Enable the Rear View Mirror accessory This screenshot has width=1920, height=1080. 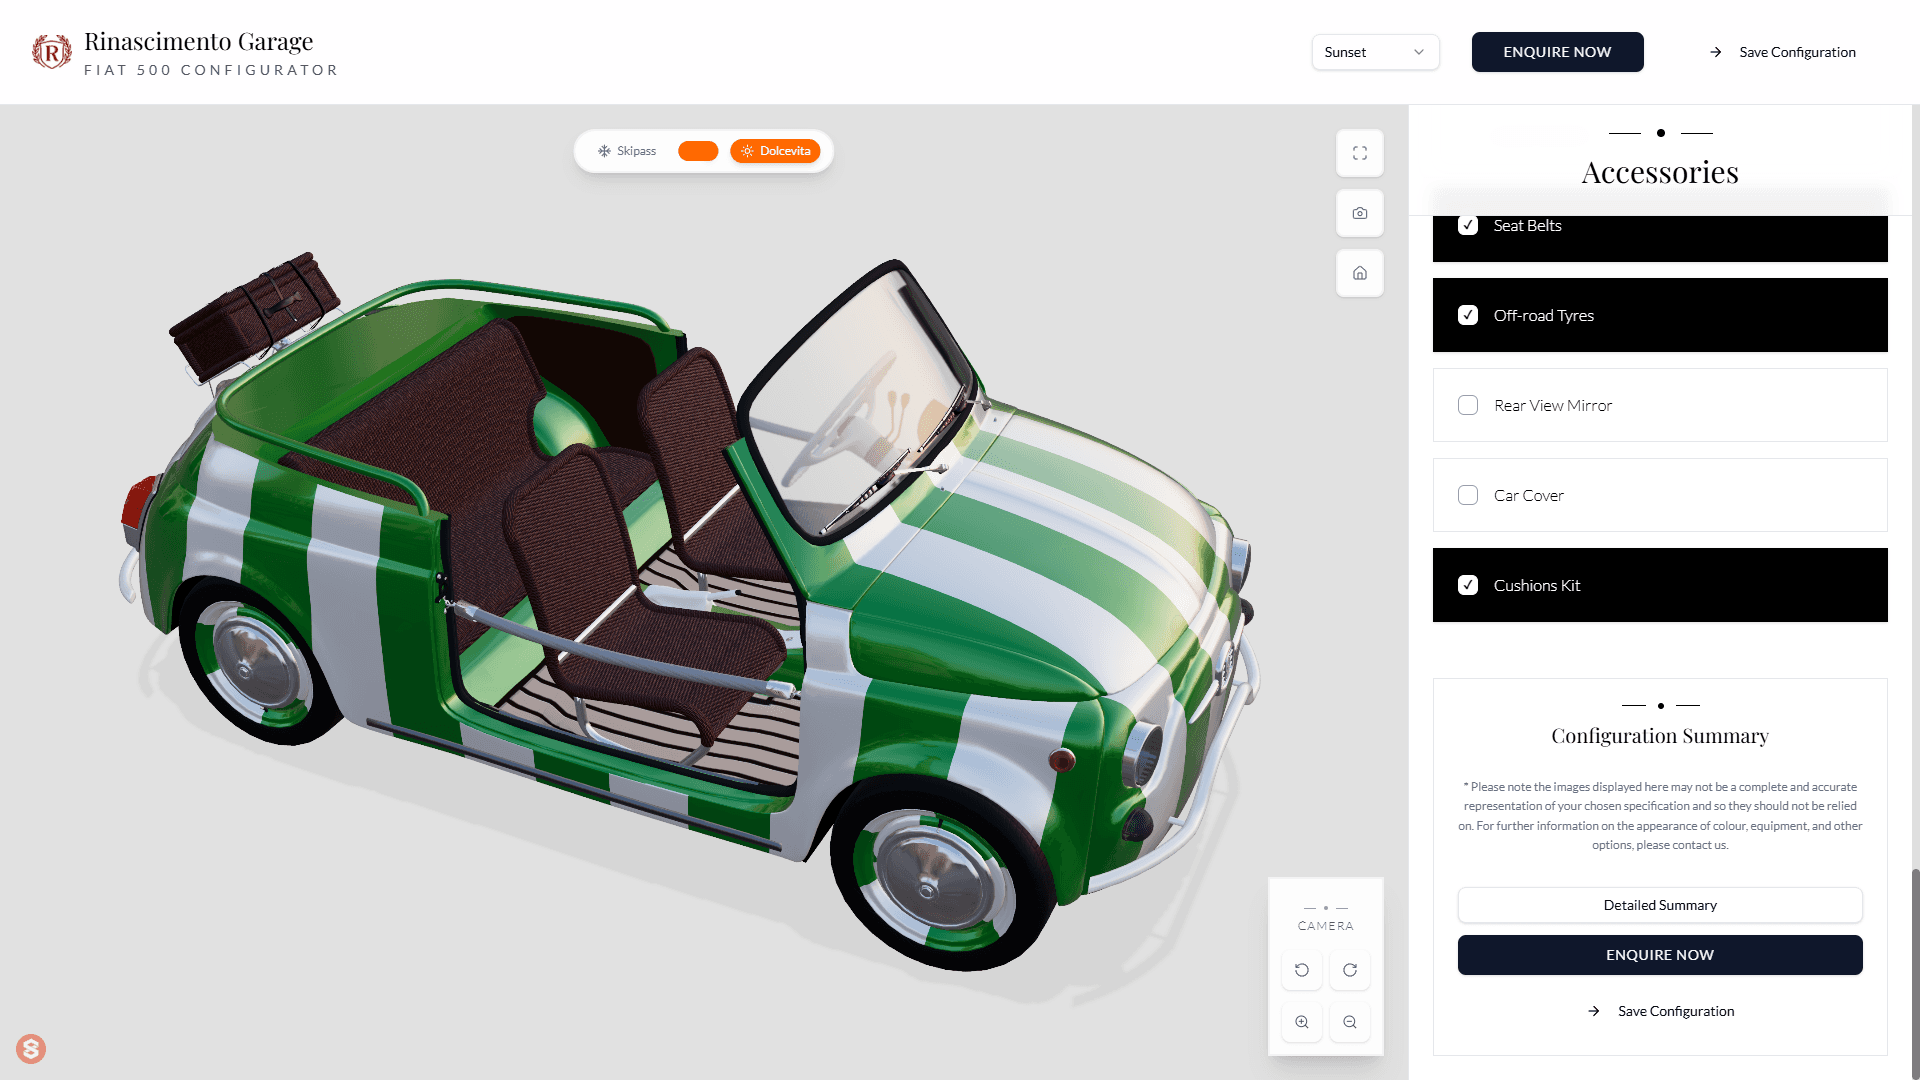click(1468, 405)
